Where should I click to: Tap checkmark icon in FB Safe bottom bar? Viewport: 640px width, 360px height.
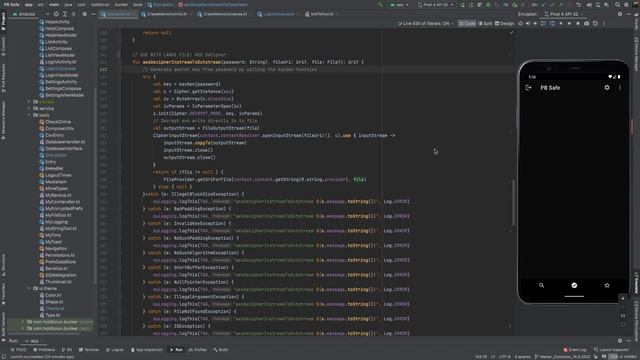(574, 285)
